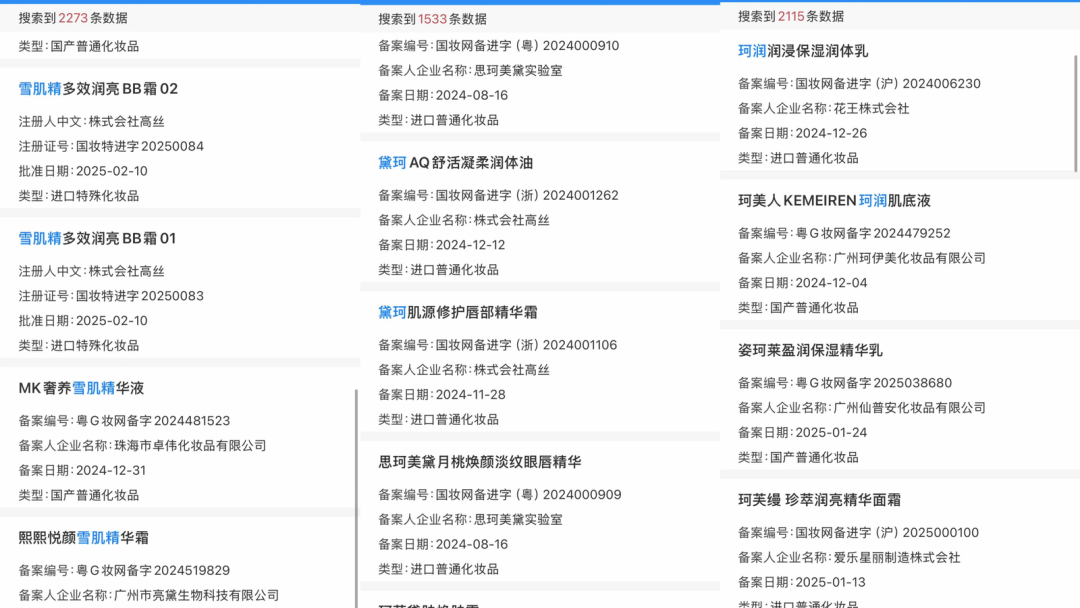The width and height of the screenshot is (1080, 608).
Task: Open product 珂润润浸保湿润体乳
Action: [802, 51]
